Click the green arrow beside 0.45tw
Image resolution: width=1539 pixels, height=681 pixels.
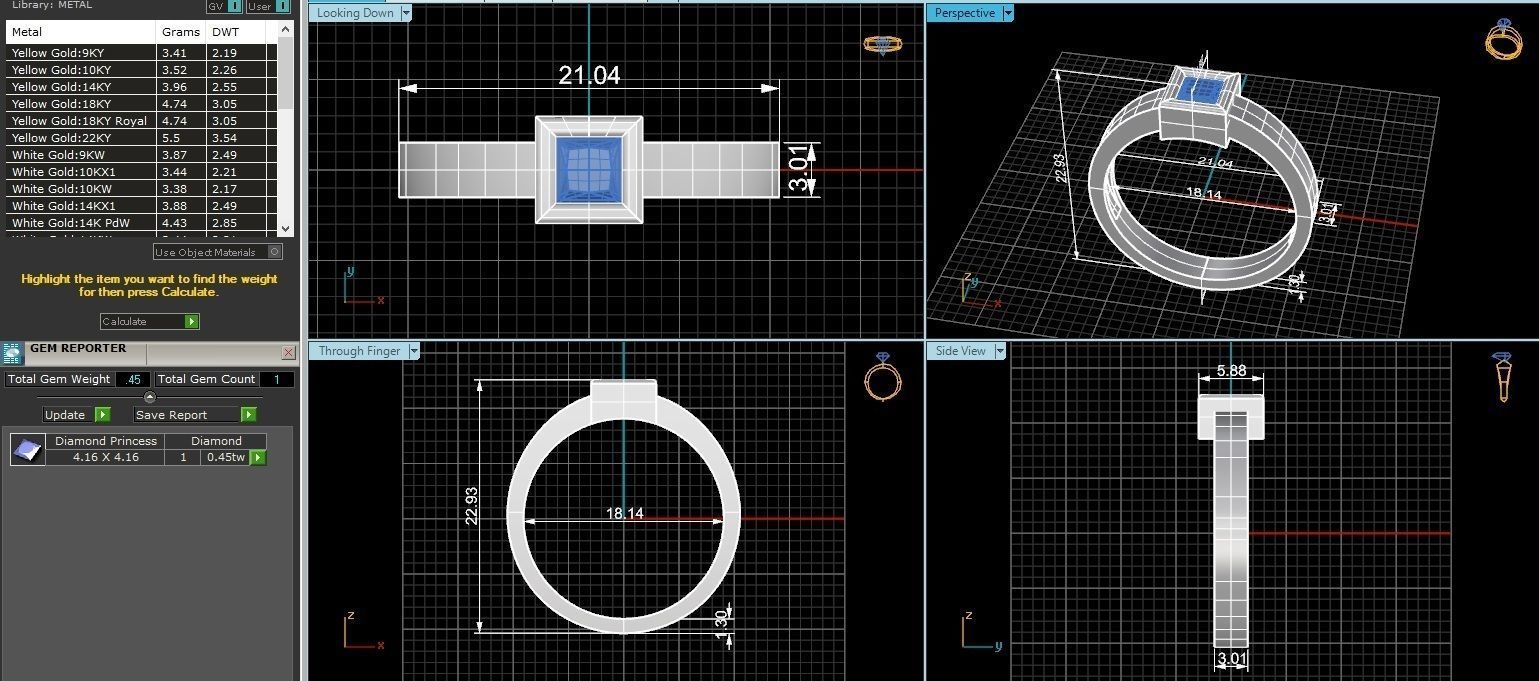257,457
